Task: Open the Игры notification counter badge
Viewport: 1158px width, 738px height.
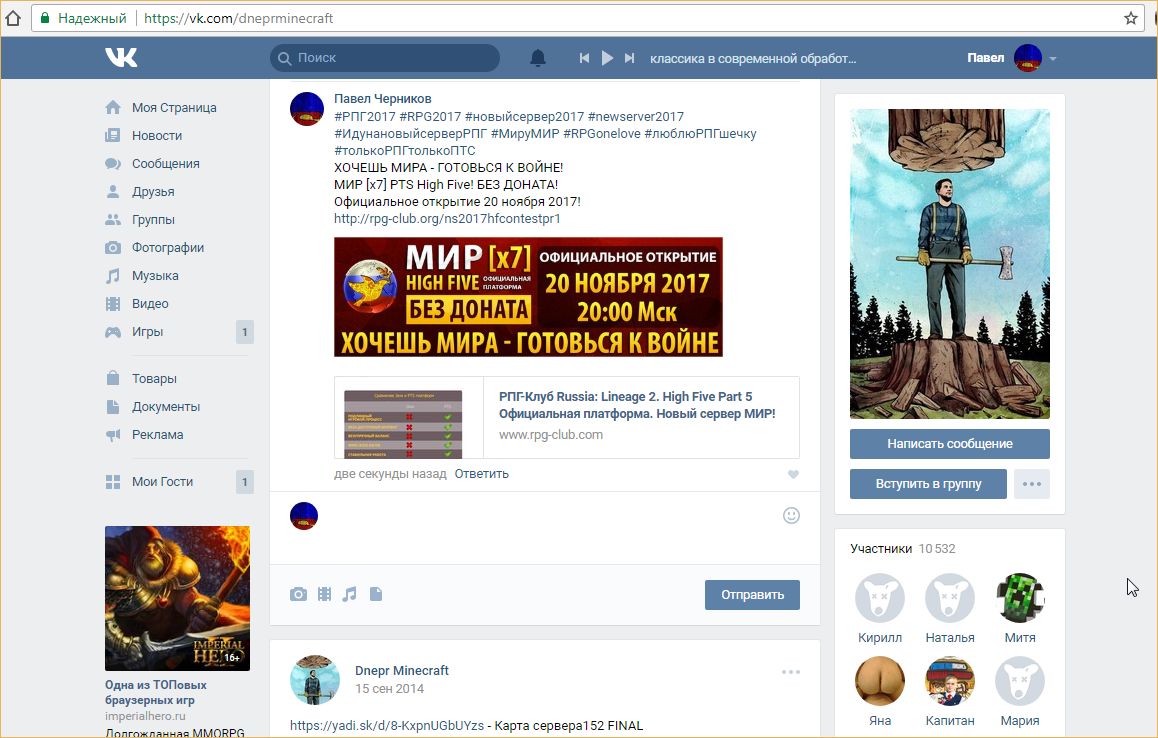Action: [244, 332]
